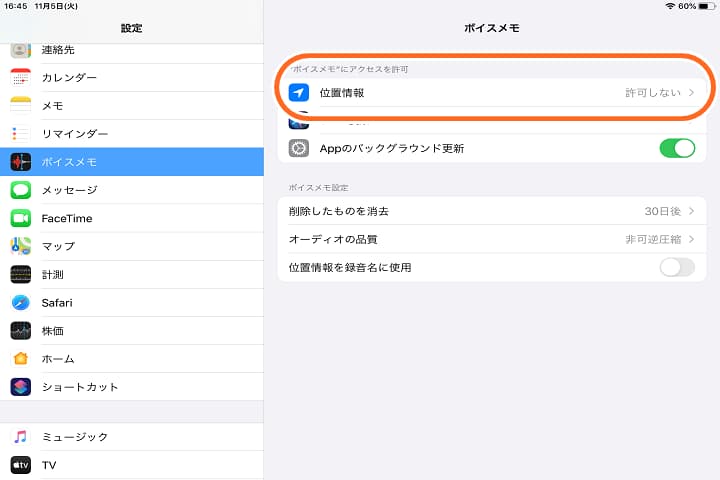Click the 16:45 clock in status bar
The height and width of the screenshot is (480, 720).
[x=16, y=6]
